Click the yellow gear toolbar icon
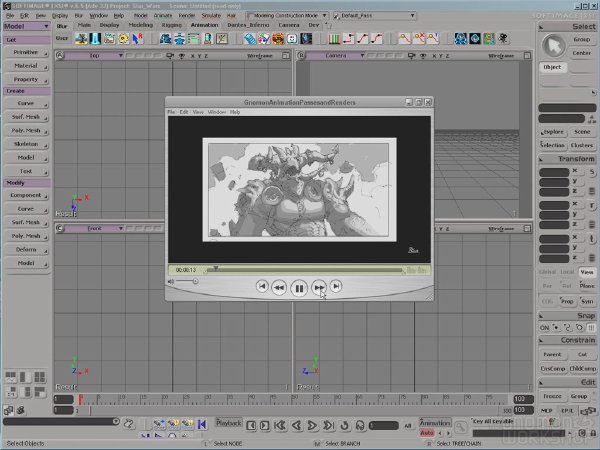The height and width of the screenshot is (450, 600). (123, 39)
